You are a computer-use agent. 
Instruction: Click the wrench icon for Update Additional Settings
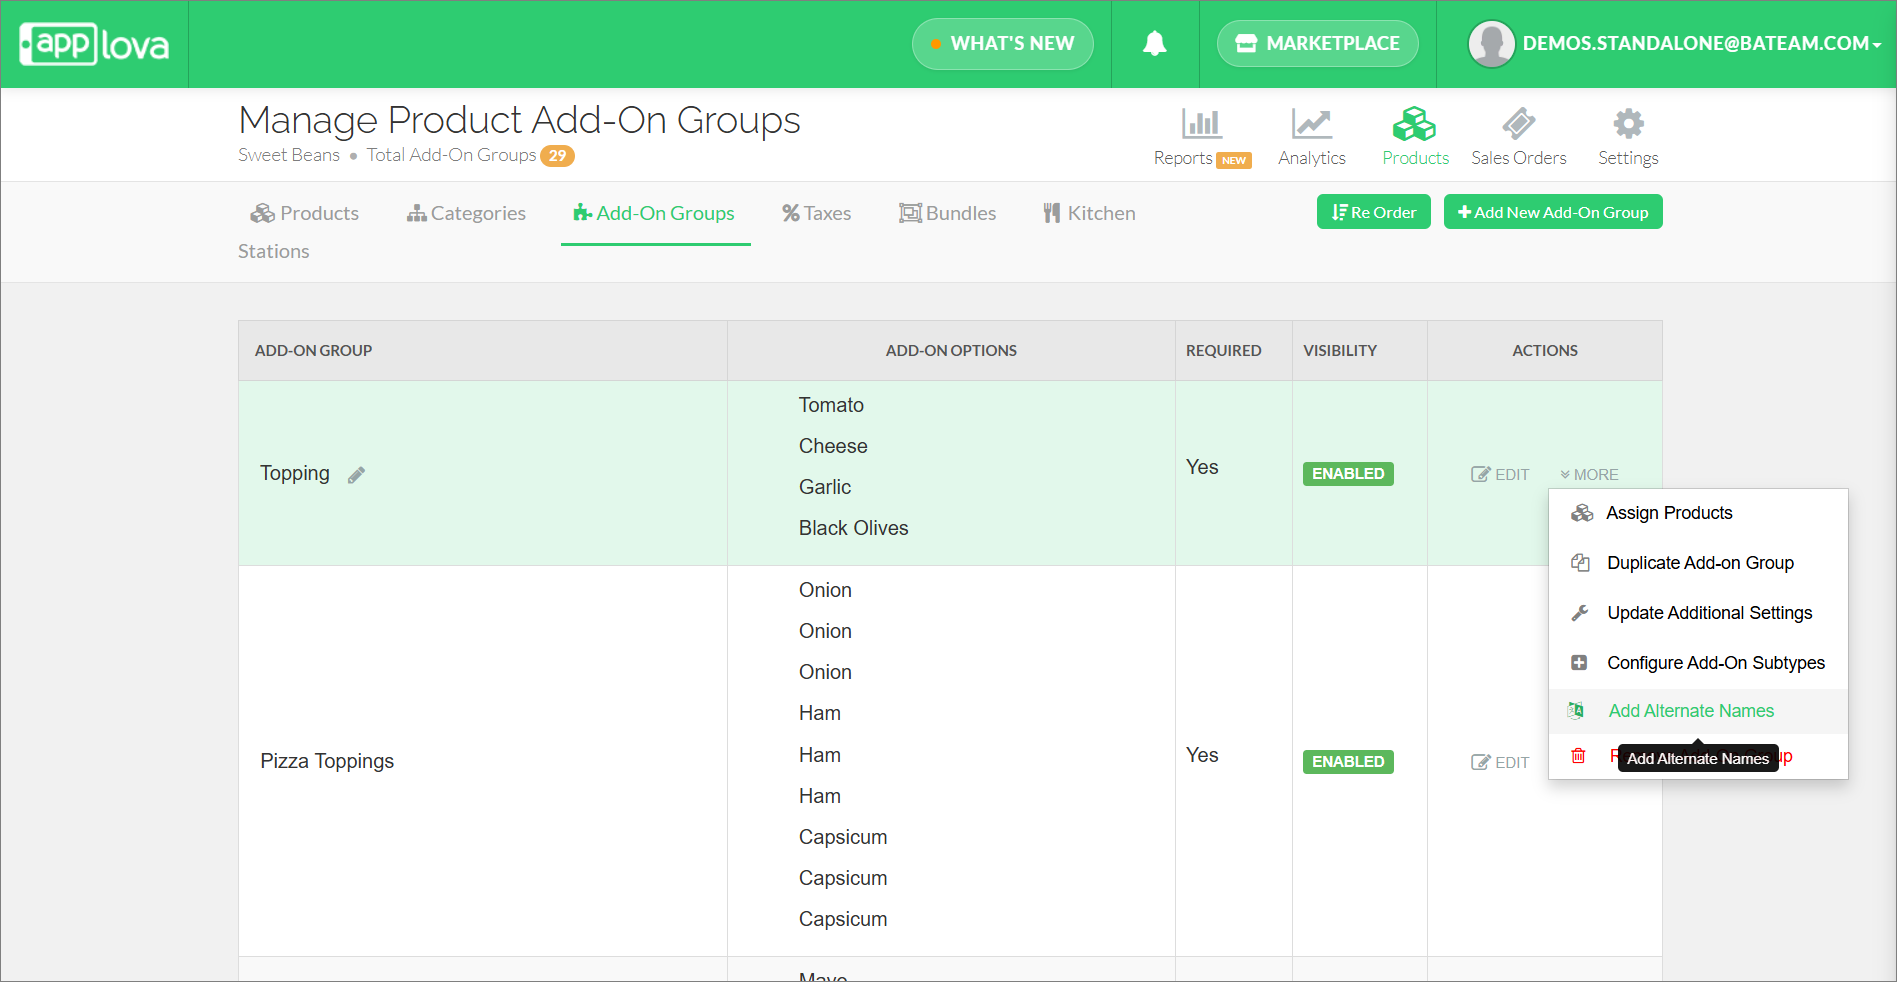pos(1580,613)
